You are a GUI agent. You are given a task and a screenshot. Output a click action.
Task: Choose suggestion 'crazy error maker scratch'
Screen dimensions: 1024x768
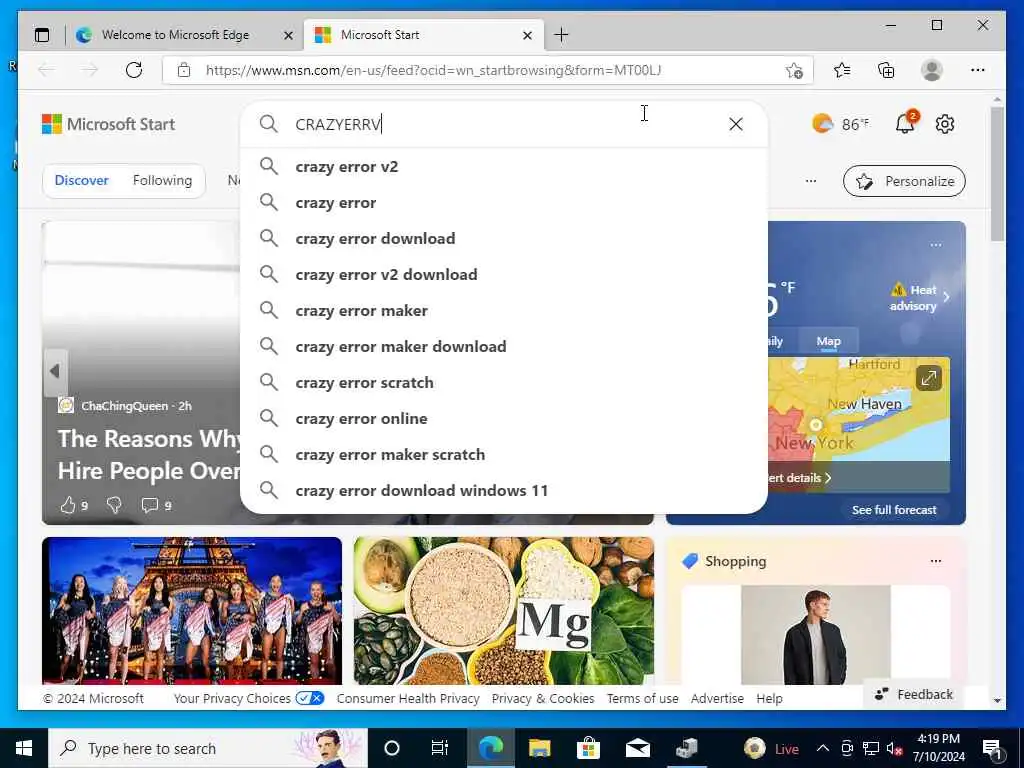[x=504, y=454]
